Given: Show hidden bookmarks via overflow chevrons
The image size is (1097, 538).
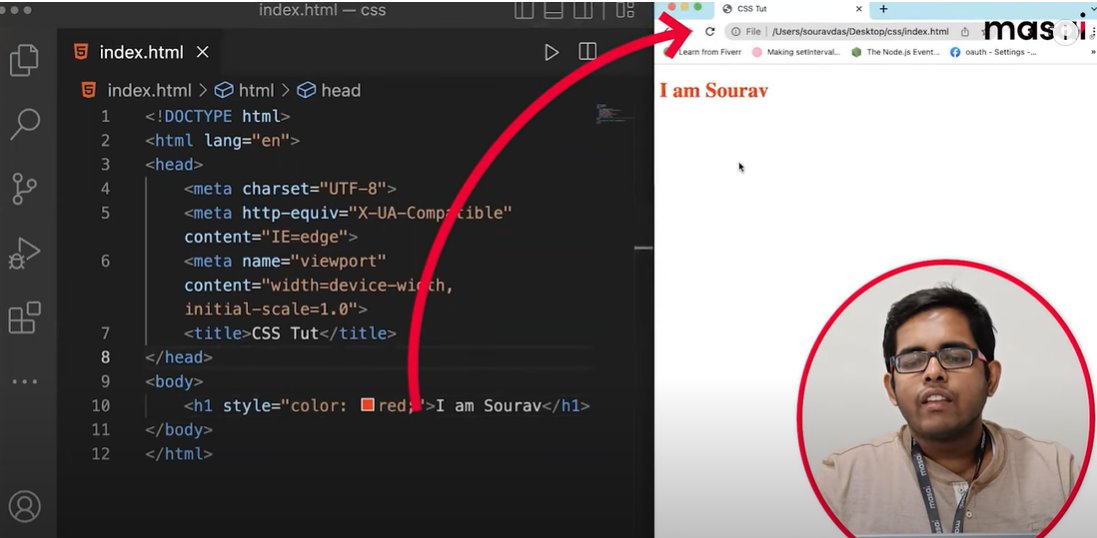Looking at the screenshot, I should [x=1093, y=52].
